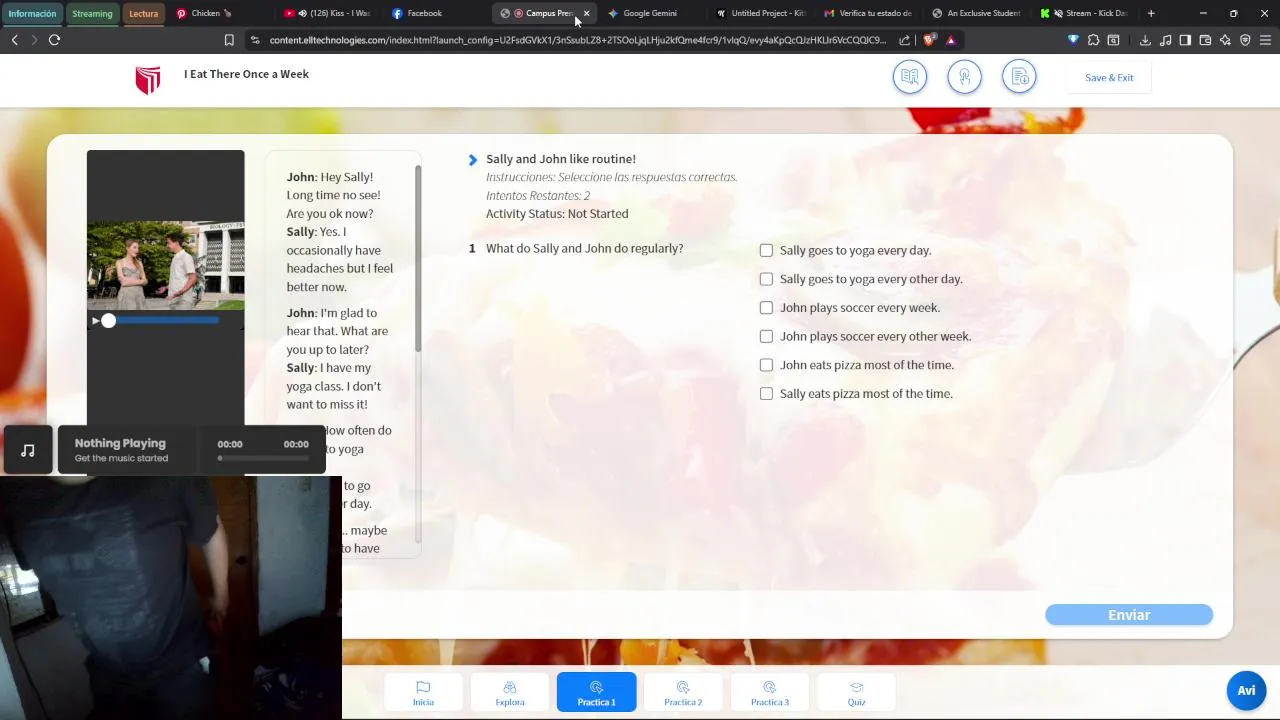The width and height of the screenshot is (1280, 720).
Task: Switch to Kiss YouTube browser tab
Action: [329, 13]
